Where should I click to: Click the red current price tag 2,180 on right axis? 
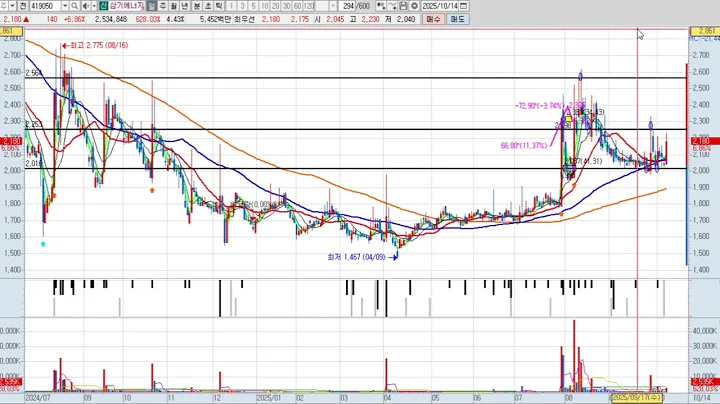[x=704, y=141]
